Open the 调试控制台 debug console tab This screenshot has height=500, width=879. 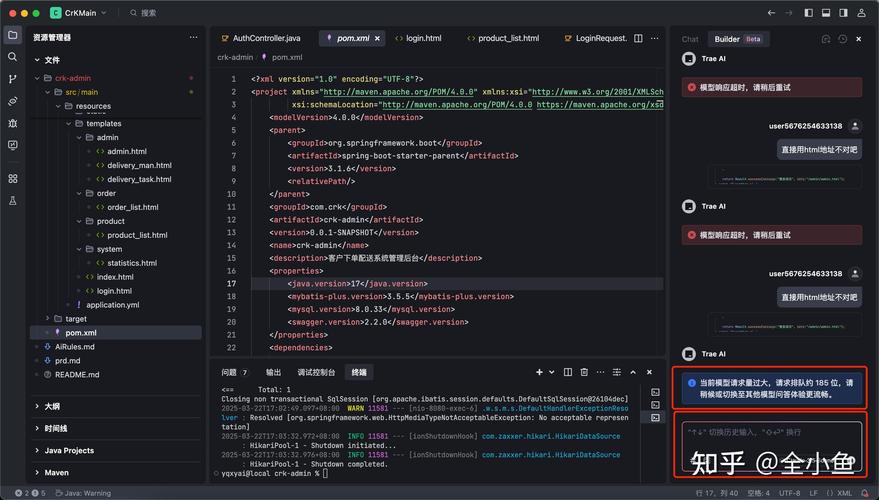(316, 372)
